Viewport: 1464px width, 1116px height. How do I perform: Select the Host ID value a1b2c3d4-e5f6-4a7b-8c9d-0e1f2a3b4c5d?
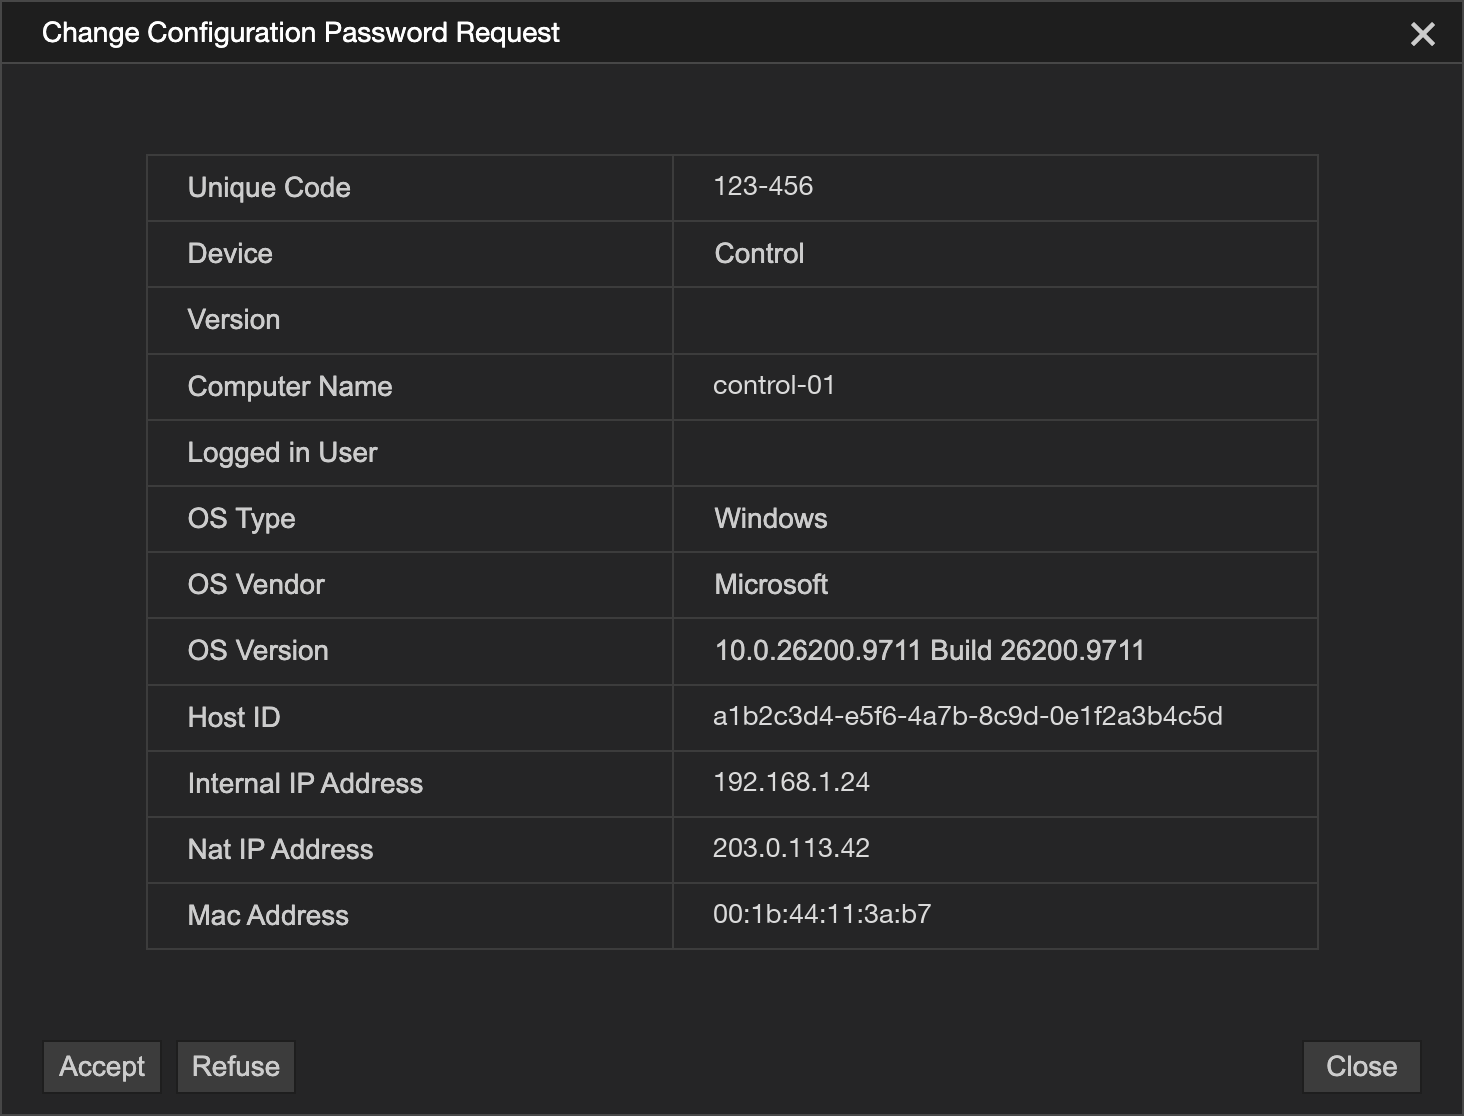968,716
